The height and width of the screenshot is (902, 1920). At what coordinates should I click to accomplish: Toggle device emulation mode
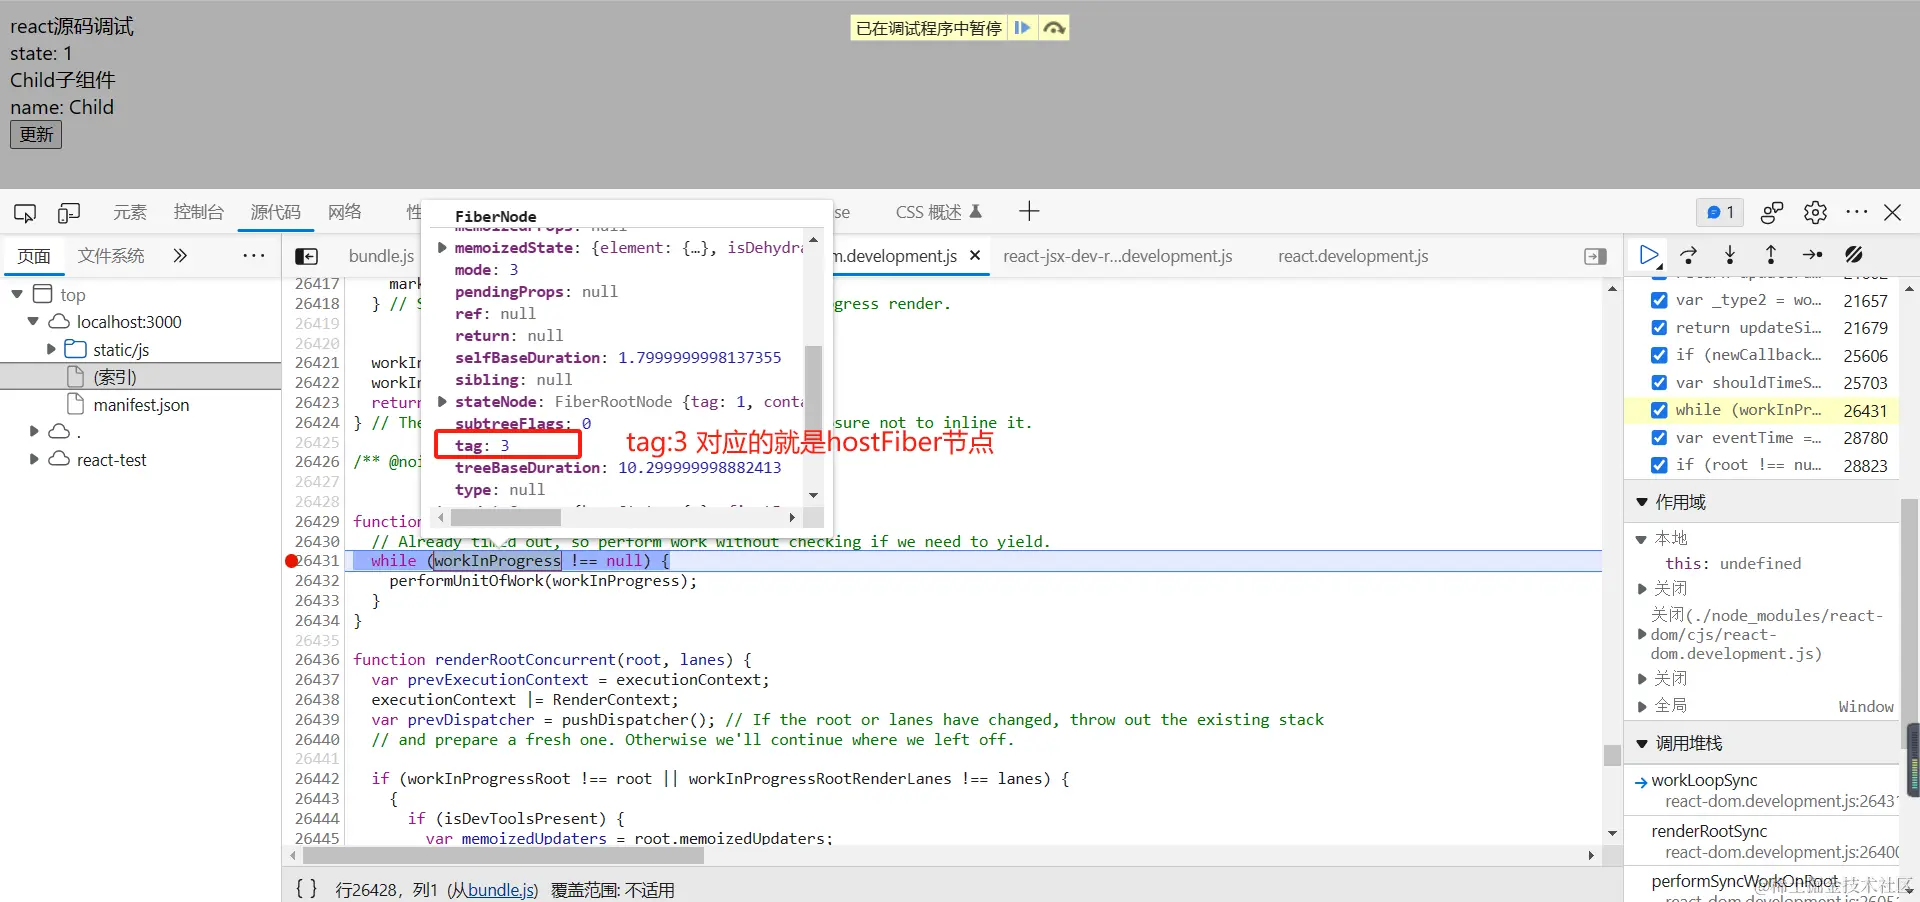click(69, 213)
